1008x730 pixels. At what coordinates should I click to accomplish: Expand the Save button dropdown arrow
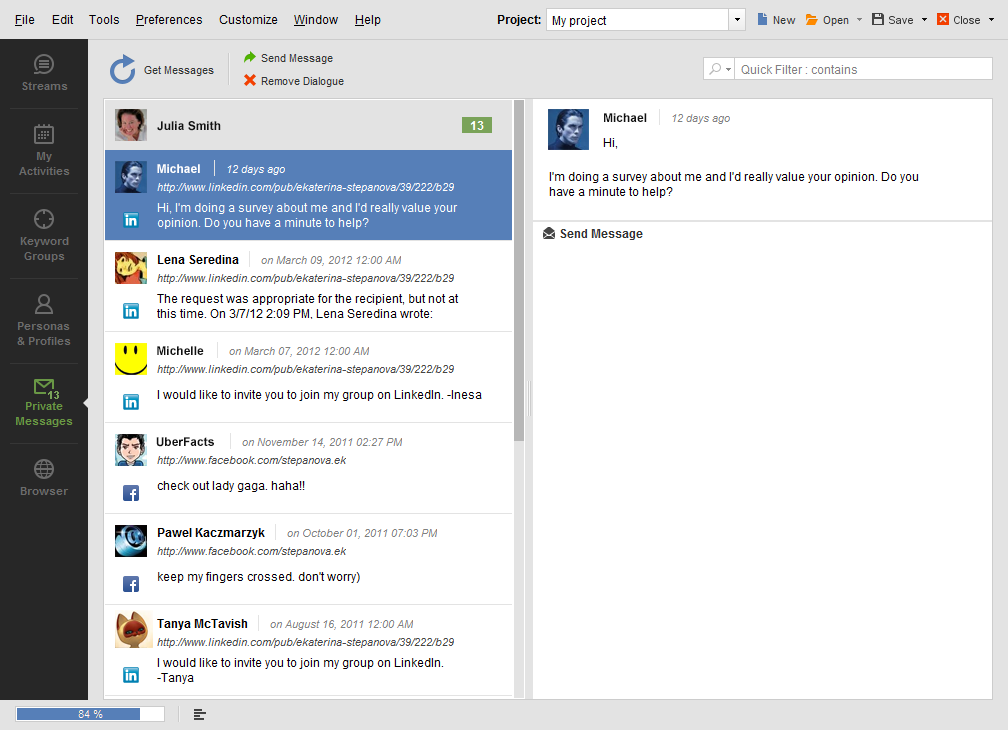[924, 20]
